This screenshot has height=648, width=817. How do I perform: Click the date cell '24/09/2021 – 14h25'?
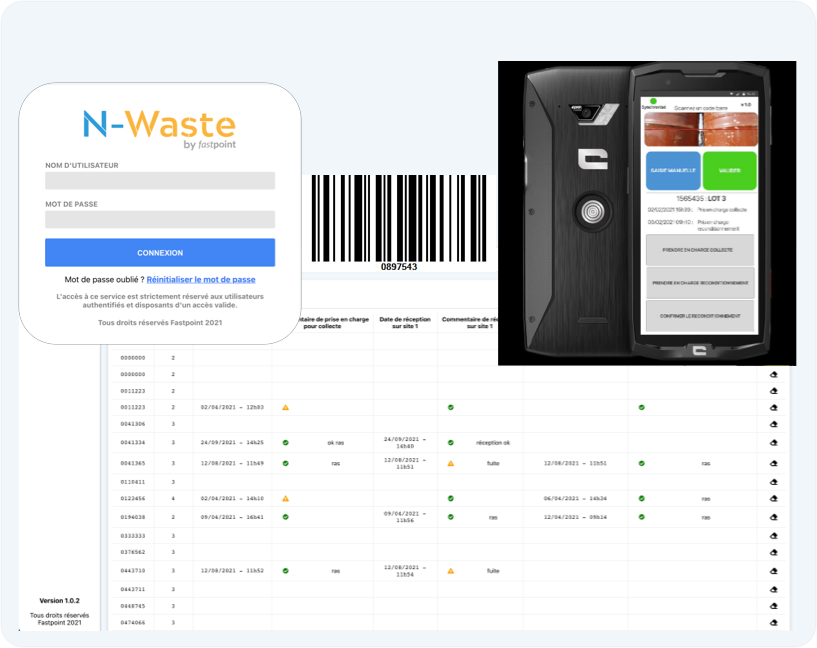232,443
